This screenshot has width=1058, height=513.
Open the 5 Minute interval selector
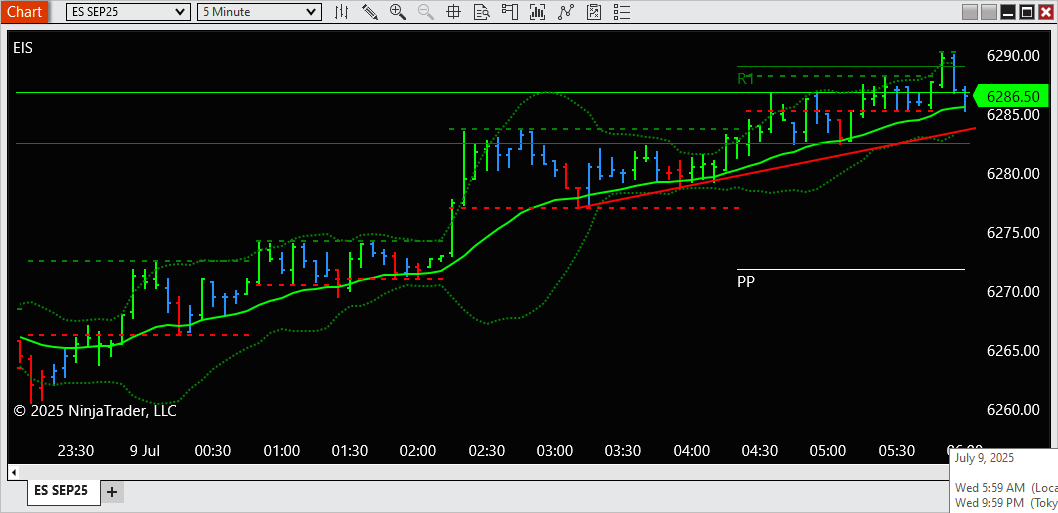click(x=259, y=11)
